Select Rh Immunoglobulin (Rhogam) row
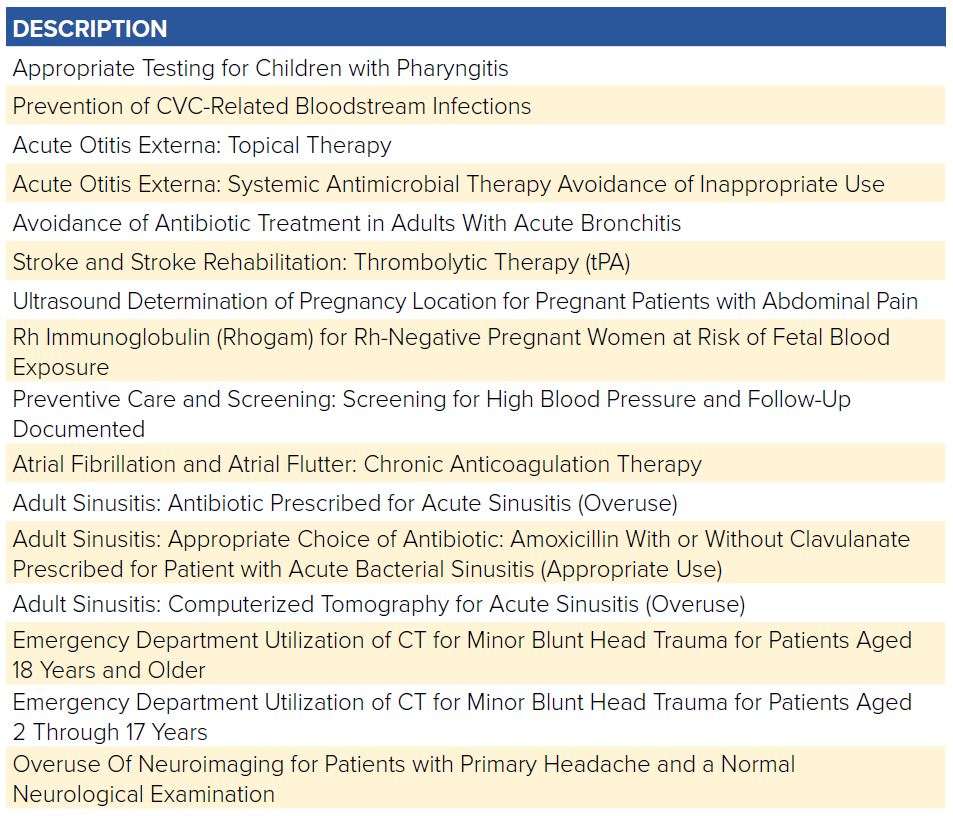 click(476, 351)
